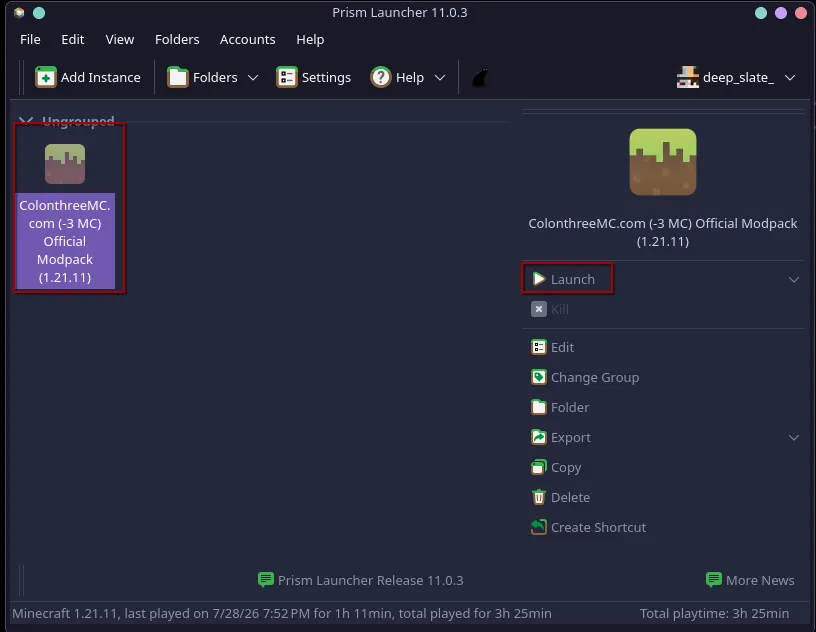The width and height of the screenshot is (816, 632).
Task: Open the account switcher dropdown arrow
Action: point(790,78)
